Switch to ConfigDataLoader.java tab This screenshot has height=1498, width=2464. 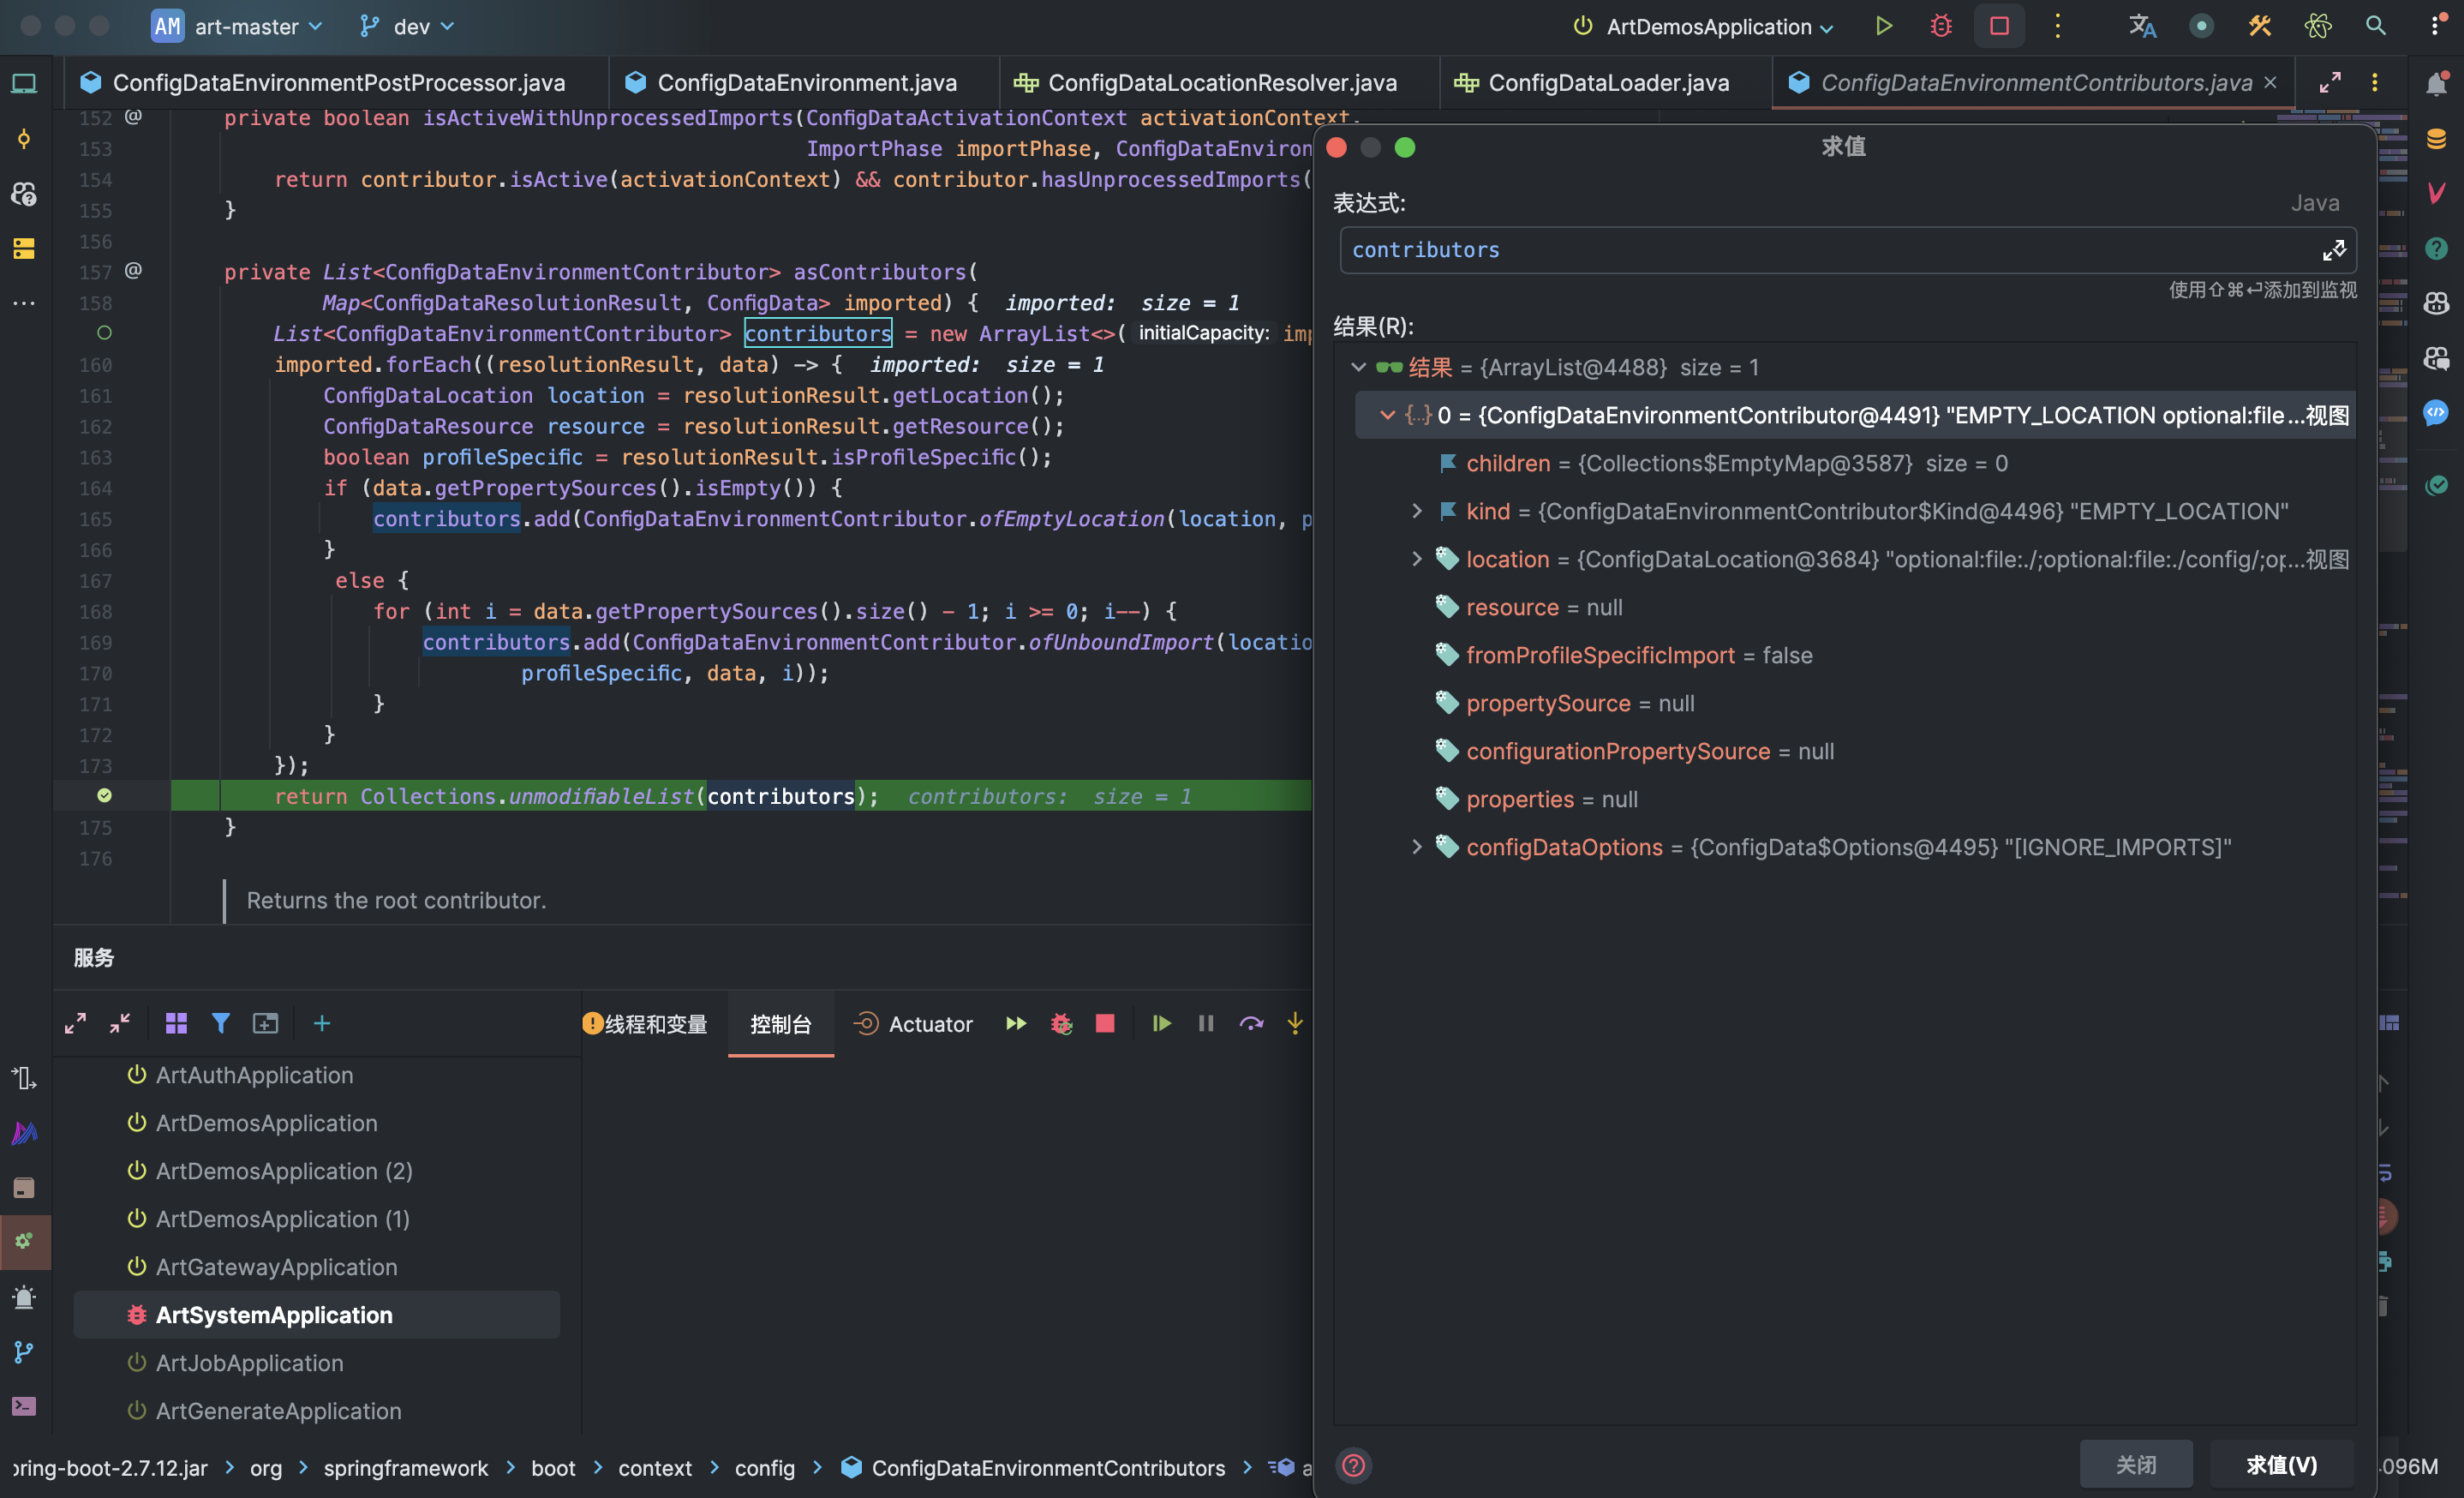[1607, 83]
